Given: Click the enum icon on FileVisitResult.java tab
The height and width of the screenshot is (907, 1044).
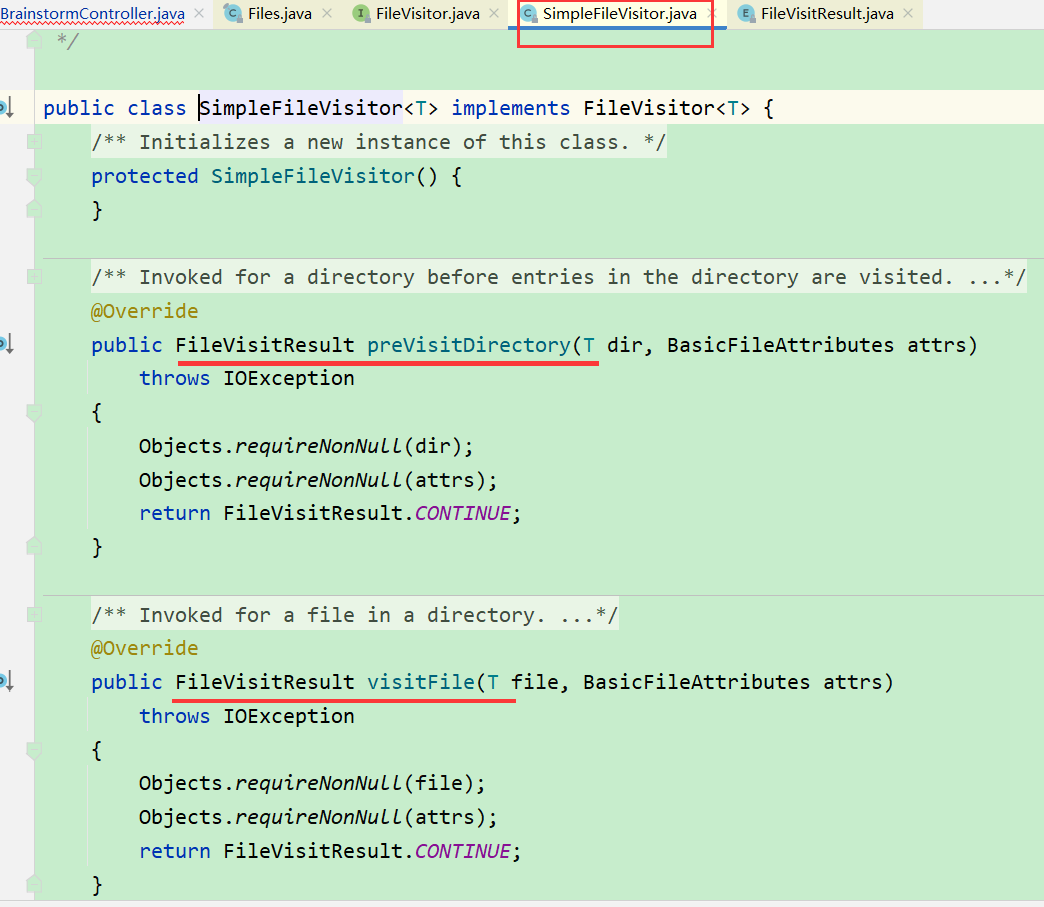Looking at the screenshot, I should [746, 13].
